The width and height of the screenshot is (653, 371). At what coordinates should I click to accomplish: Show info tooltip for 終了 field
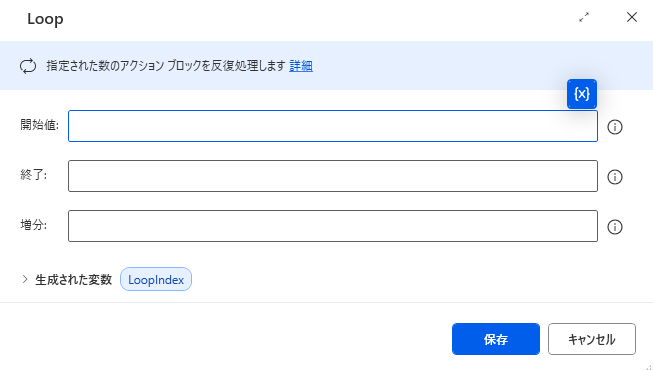[615, 177]
